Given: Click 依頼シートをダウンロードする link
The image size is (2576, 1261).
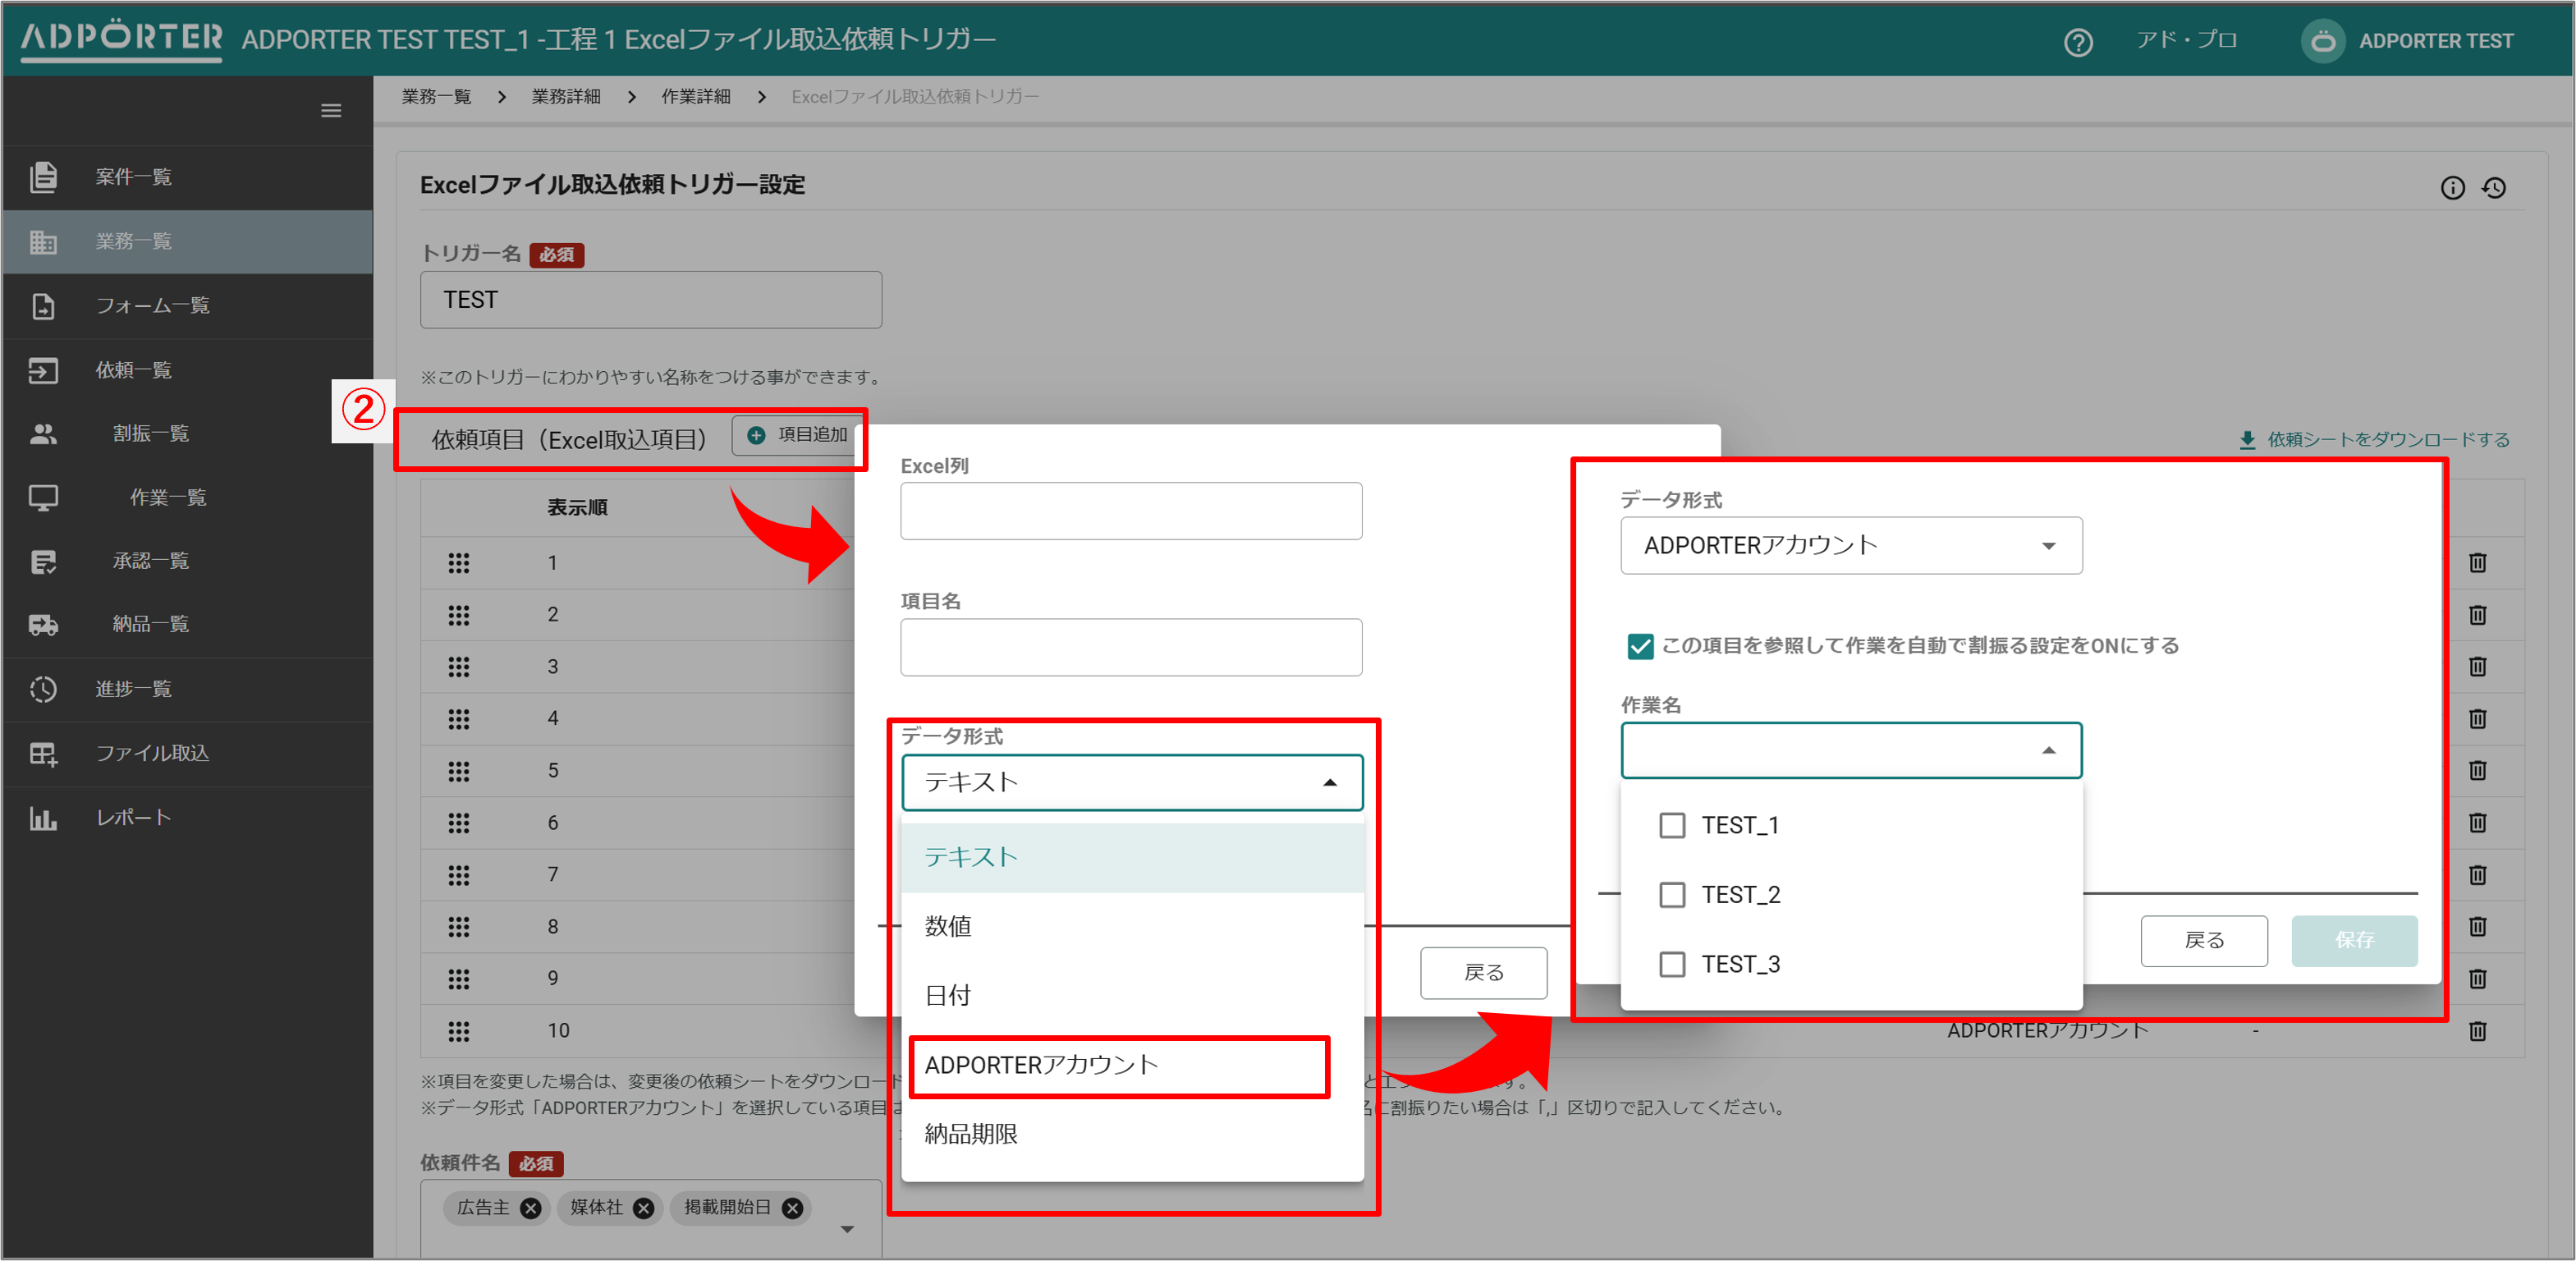Looking at the screenshot, I should (2388, 440).
